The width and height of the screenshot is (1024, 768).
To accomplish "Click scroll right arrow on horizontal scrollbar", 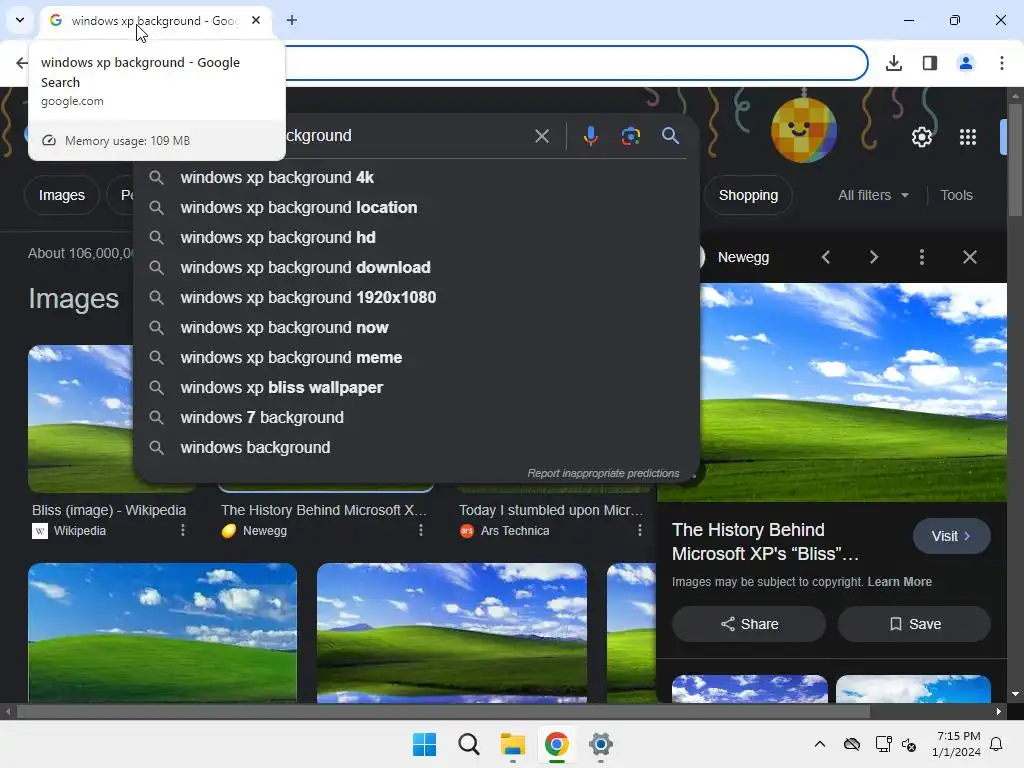I will pos(999,712).
